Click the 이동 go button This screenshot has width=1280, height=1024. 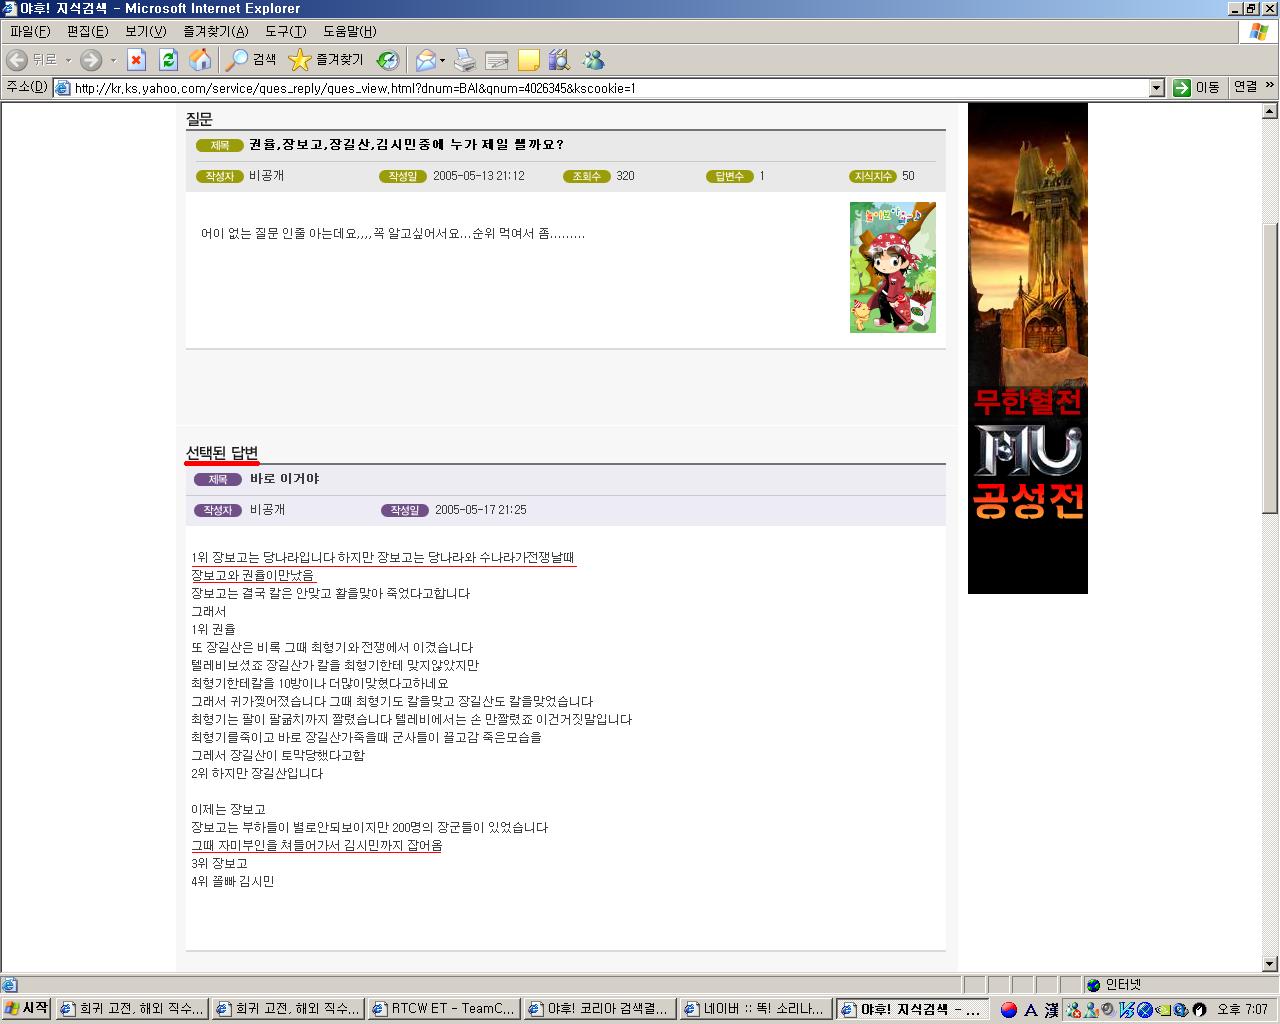tap(1197, 88)
